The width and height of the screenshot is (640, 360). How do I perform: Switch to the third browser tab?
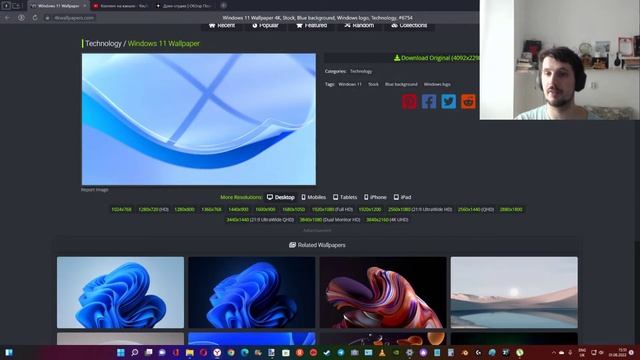(184, 6)
